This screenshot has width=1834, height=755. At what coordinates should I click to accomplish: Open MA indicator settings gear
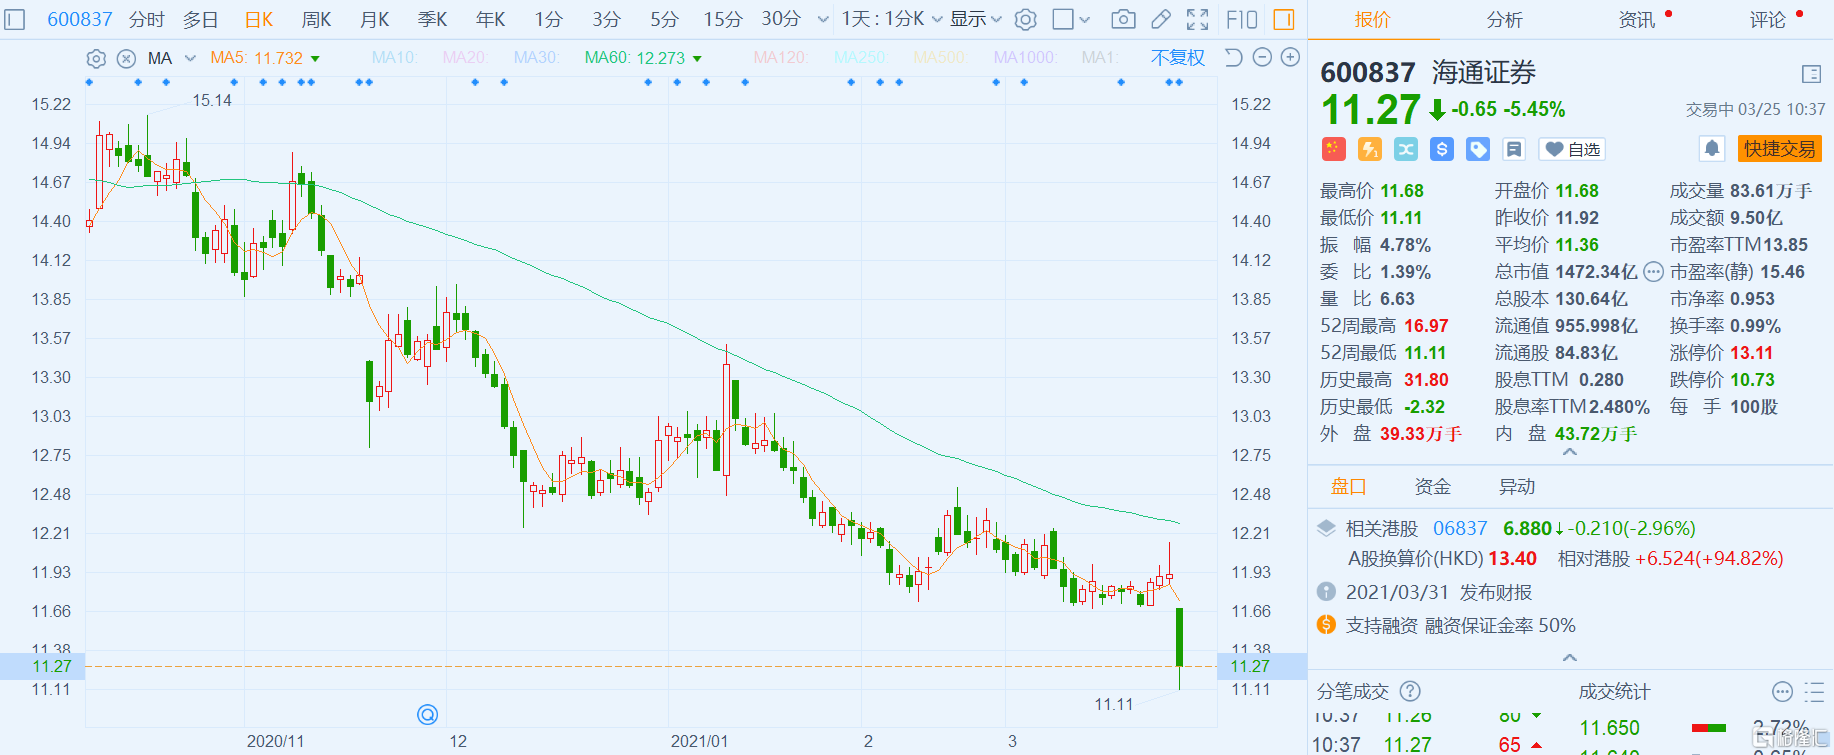(96, 58)
